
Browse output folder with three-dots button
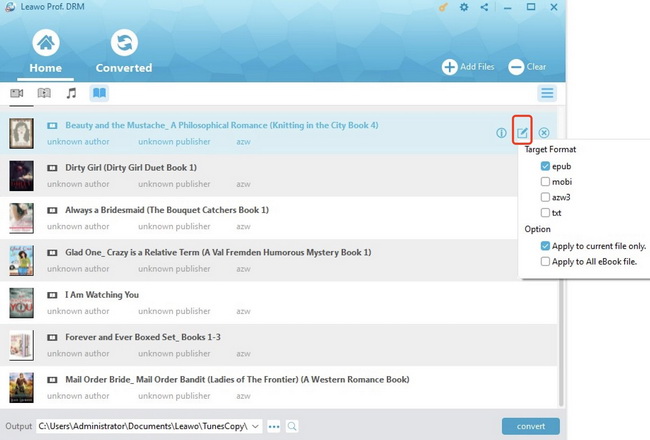pos(274,426)
